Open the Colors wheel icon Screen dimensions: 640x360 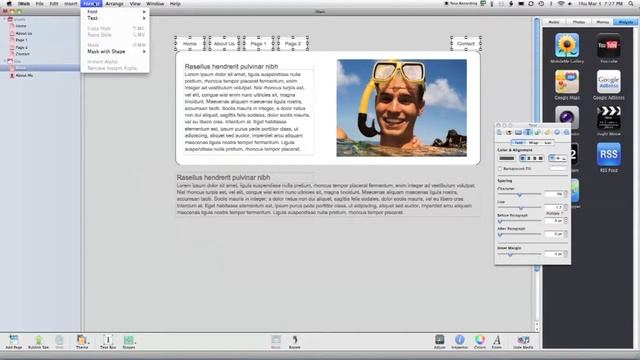(x=480, y=341)
